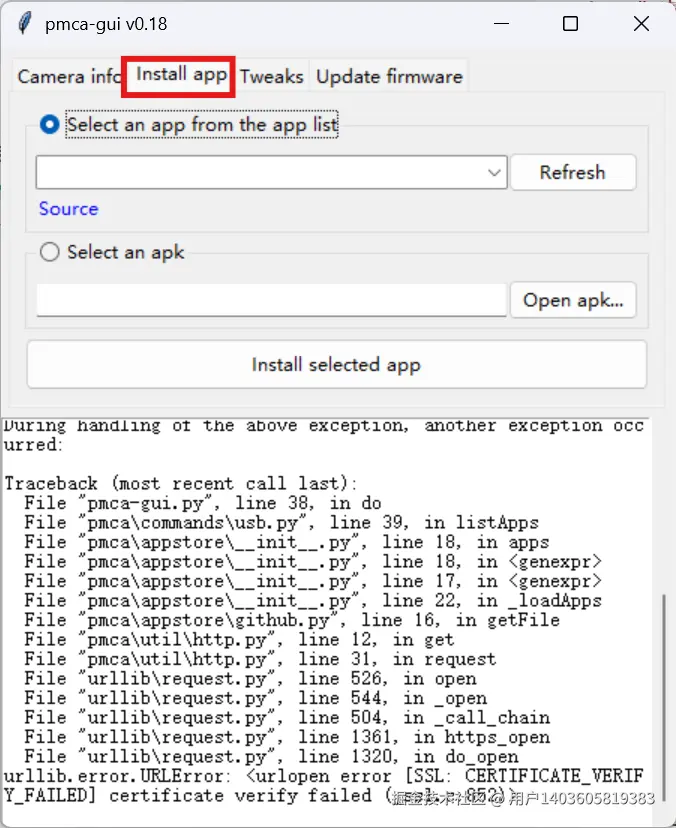Click the 'line 12, in get' log row

239,639
